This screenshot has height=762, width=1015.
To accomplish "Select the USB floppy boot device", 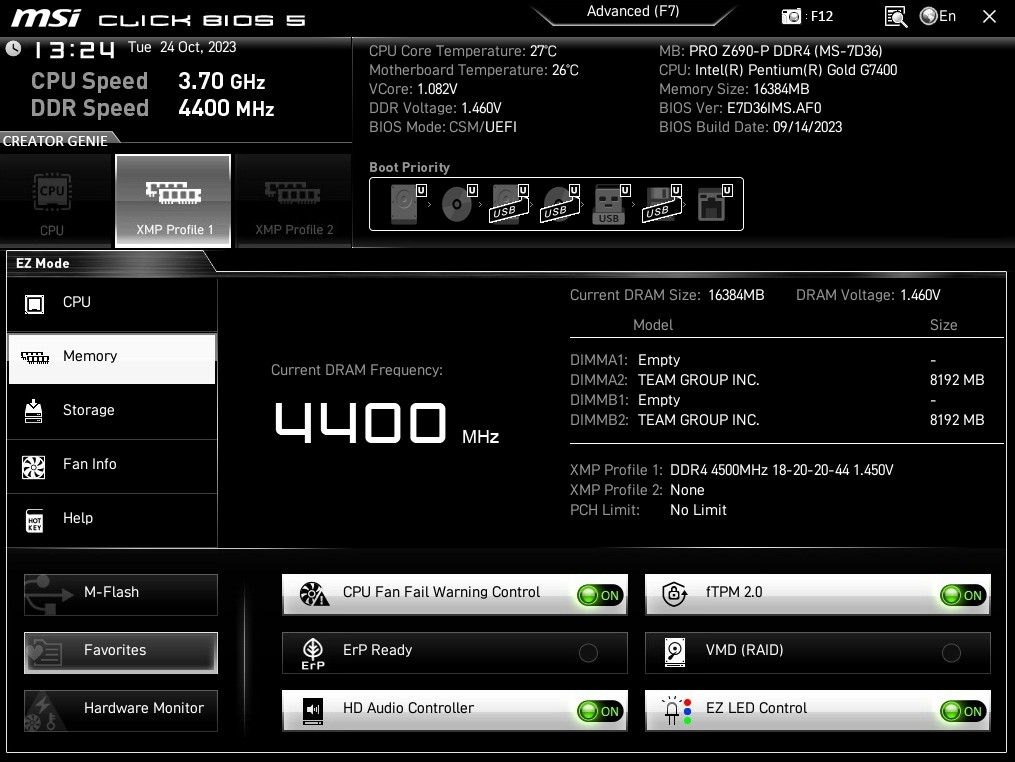I will (x=662, y=204).
